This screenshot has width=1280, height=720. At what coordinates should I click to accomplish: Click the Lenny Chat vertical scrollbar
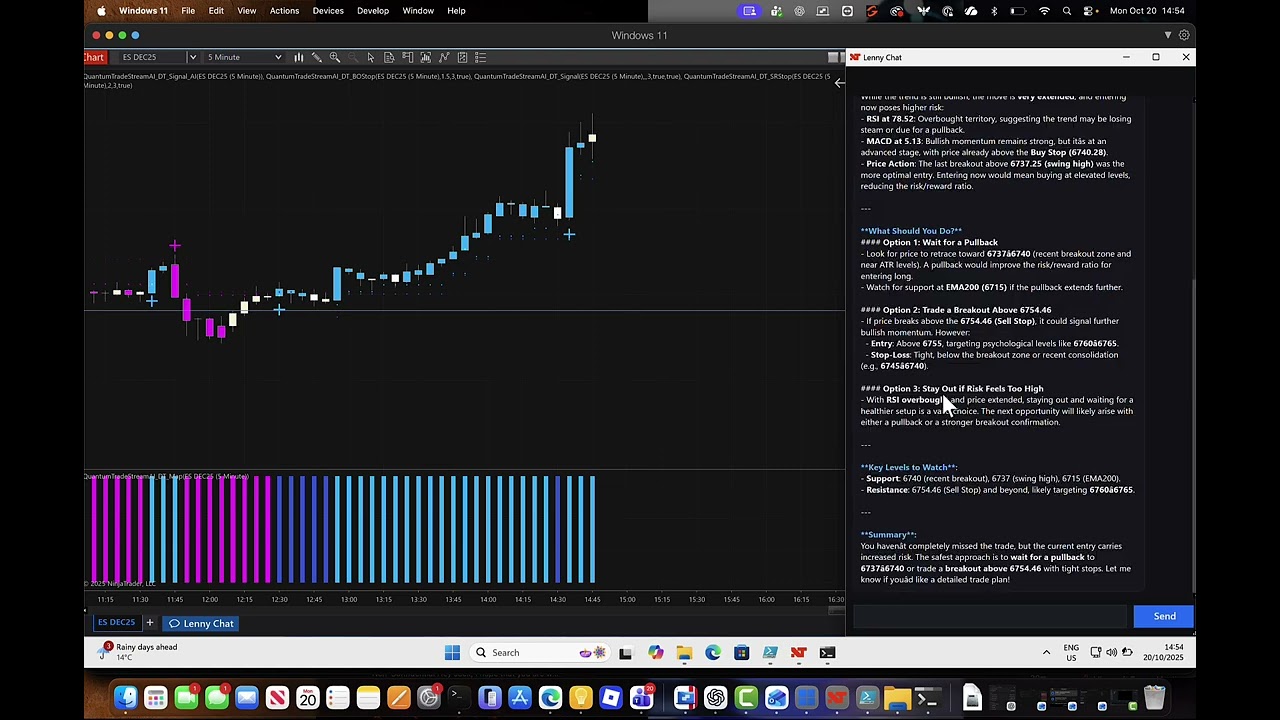click(1193, 430)
